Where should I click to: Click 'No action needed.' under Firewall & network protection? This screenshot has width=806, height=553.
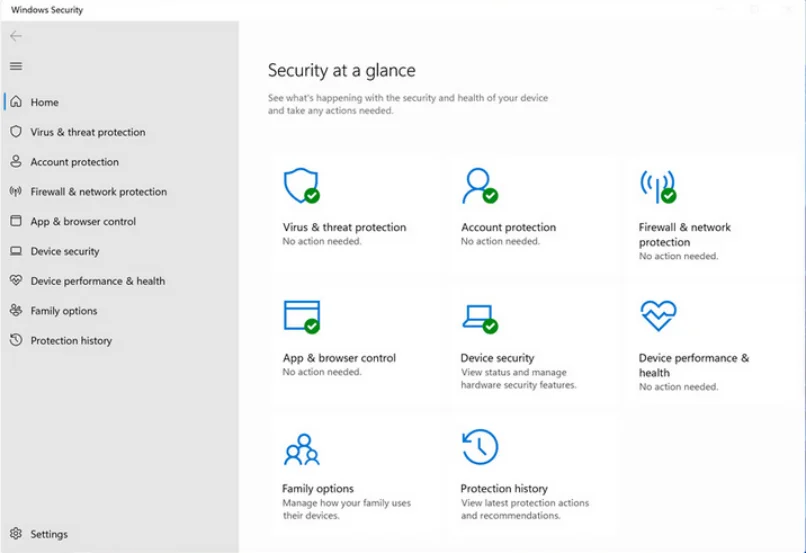point(679,256)
